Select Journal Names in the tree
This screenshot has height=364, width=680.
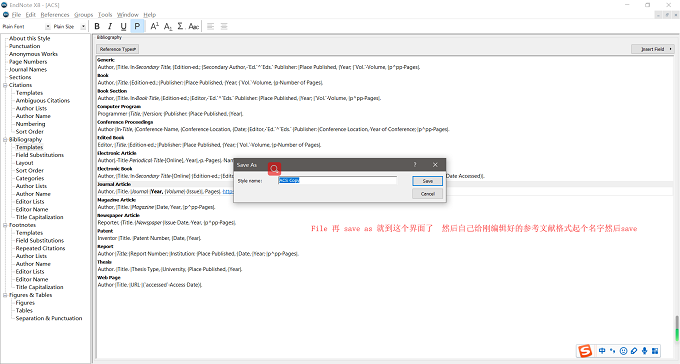pyautogui.click(x=28, y=69)
